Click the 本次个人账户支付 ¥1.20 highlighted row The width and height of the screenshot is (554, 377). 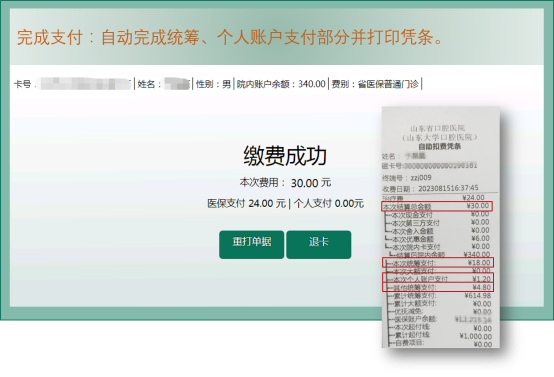pyautogui.click(x=438, y=277)
